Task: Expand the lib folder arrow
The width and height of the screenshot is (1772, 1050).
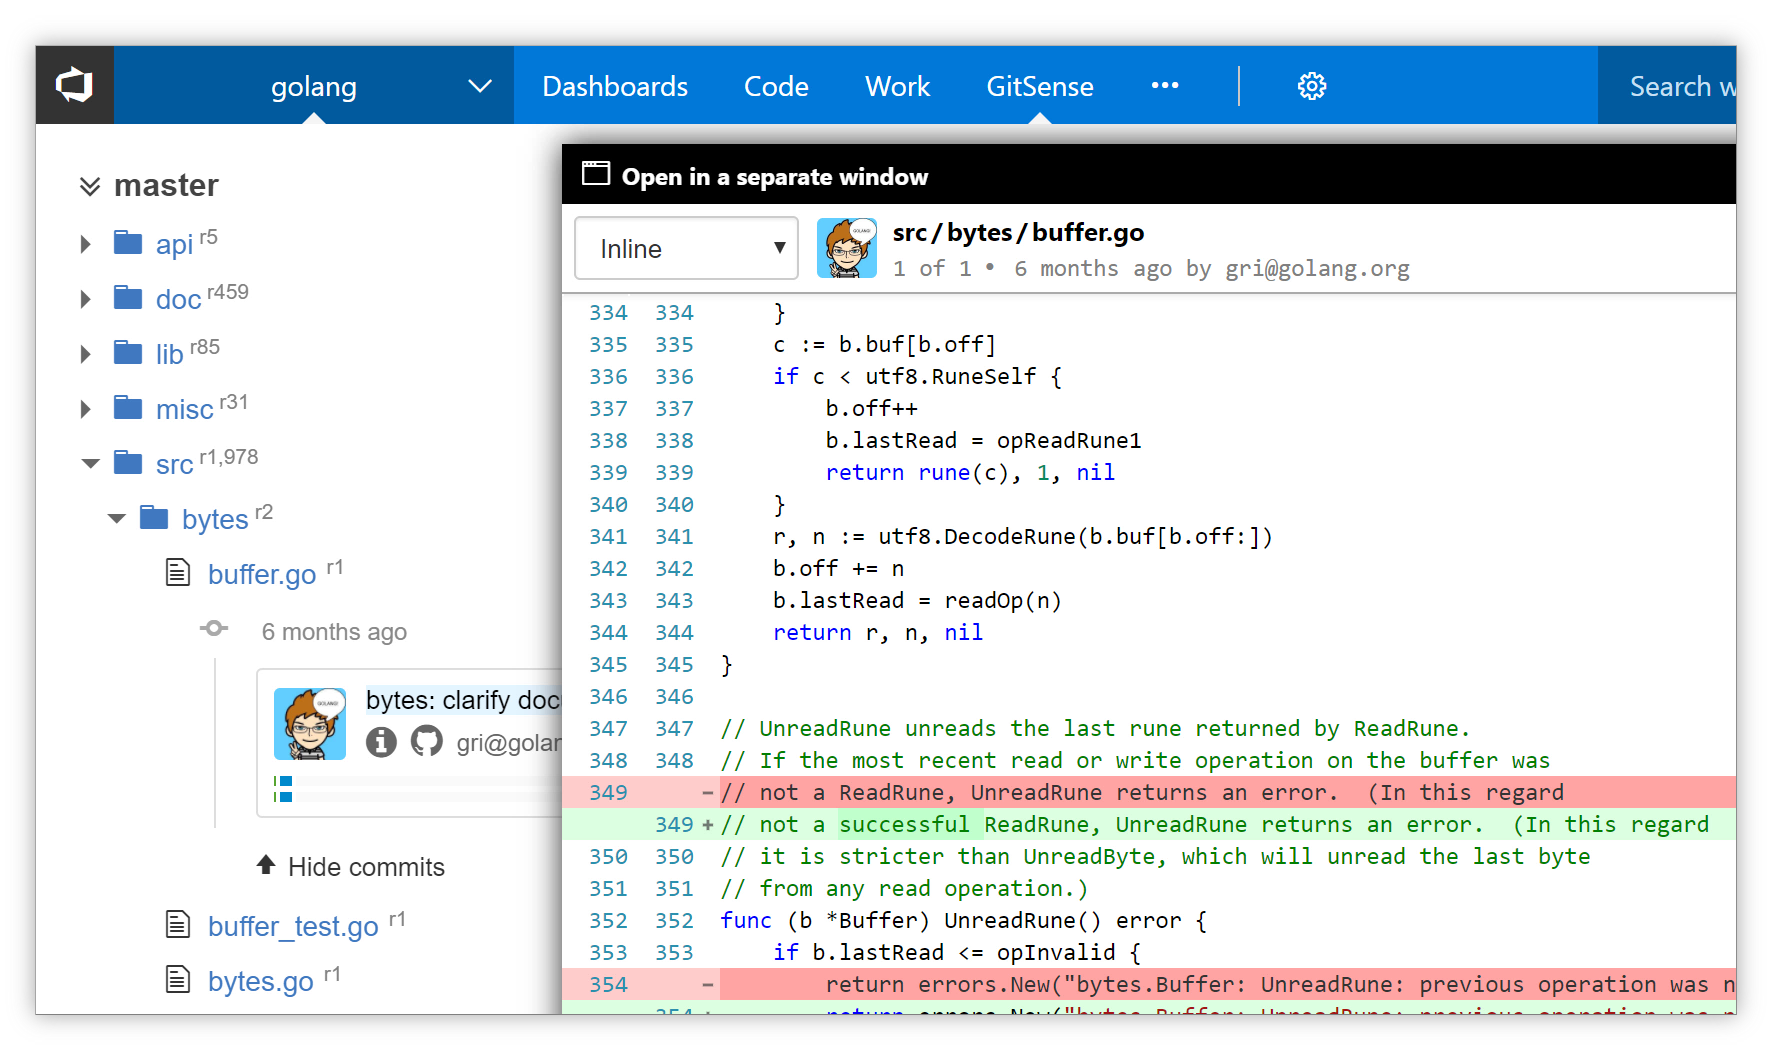Action: tap(86, 354)
